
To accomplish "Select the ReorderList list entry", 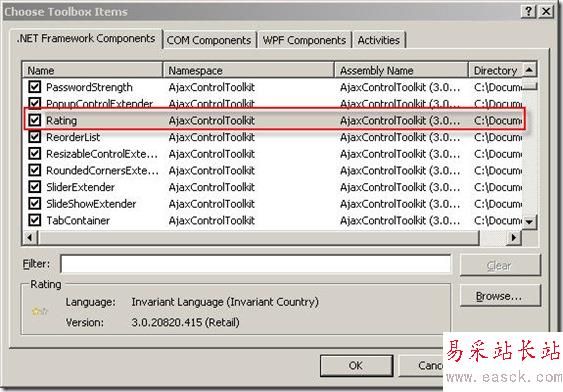I will coord(73,137).
